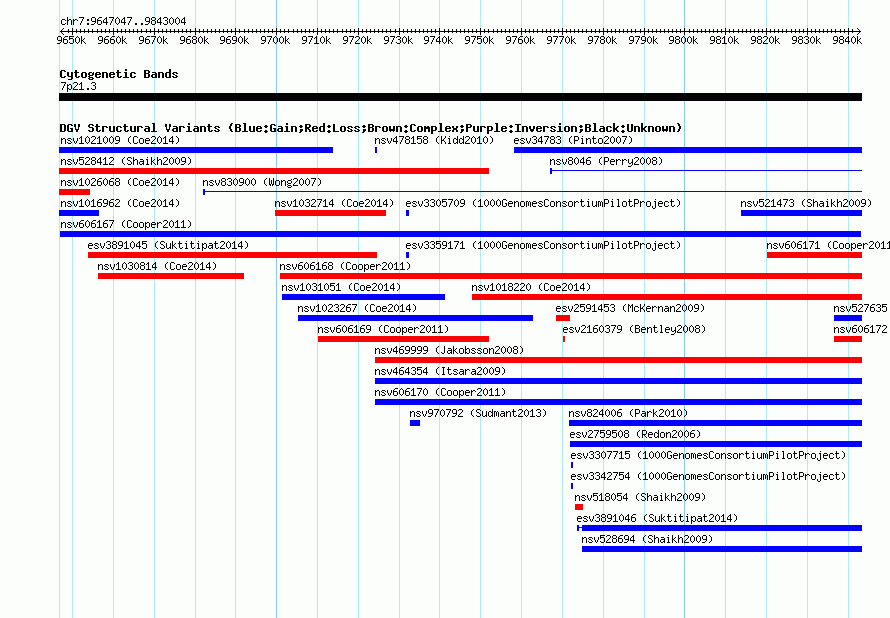This screenshot has width=890, height=618.
Task: Click the small red bar under nsv518054
Action: (x=579, y=507)
